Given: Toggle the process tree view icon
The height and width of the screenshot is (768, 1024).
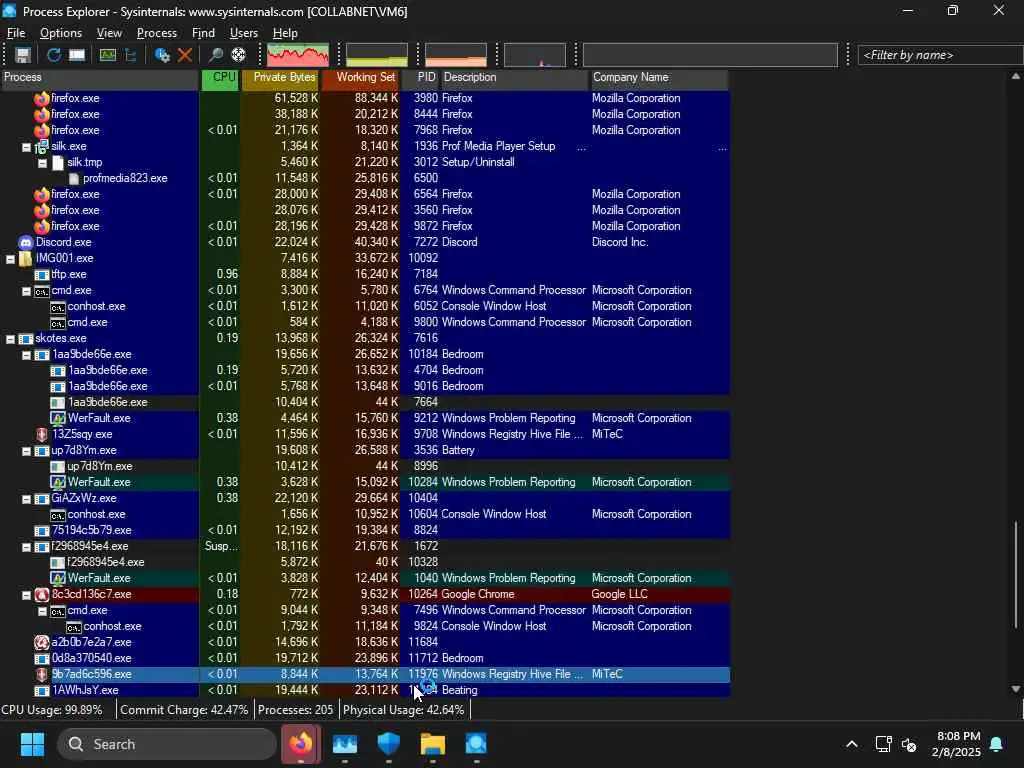Looking at the screenshot, I should (x=131, y=56).
